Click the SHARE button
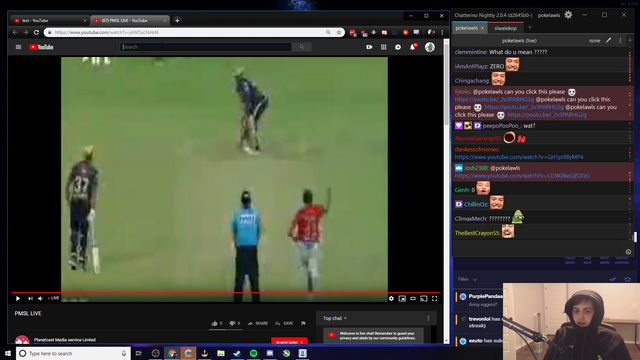Image resolution: width=640 pixels, height=360 pixels. [x=258, y=323]
